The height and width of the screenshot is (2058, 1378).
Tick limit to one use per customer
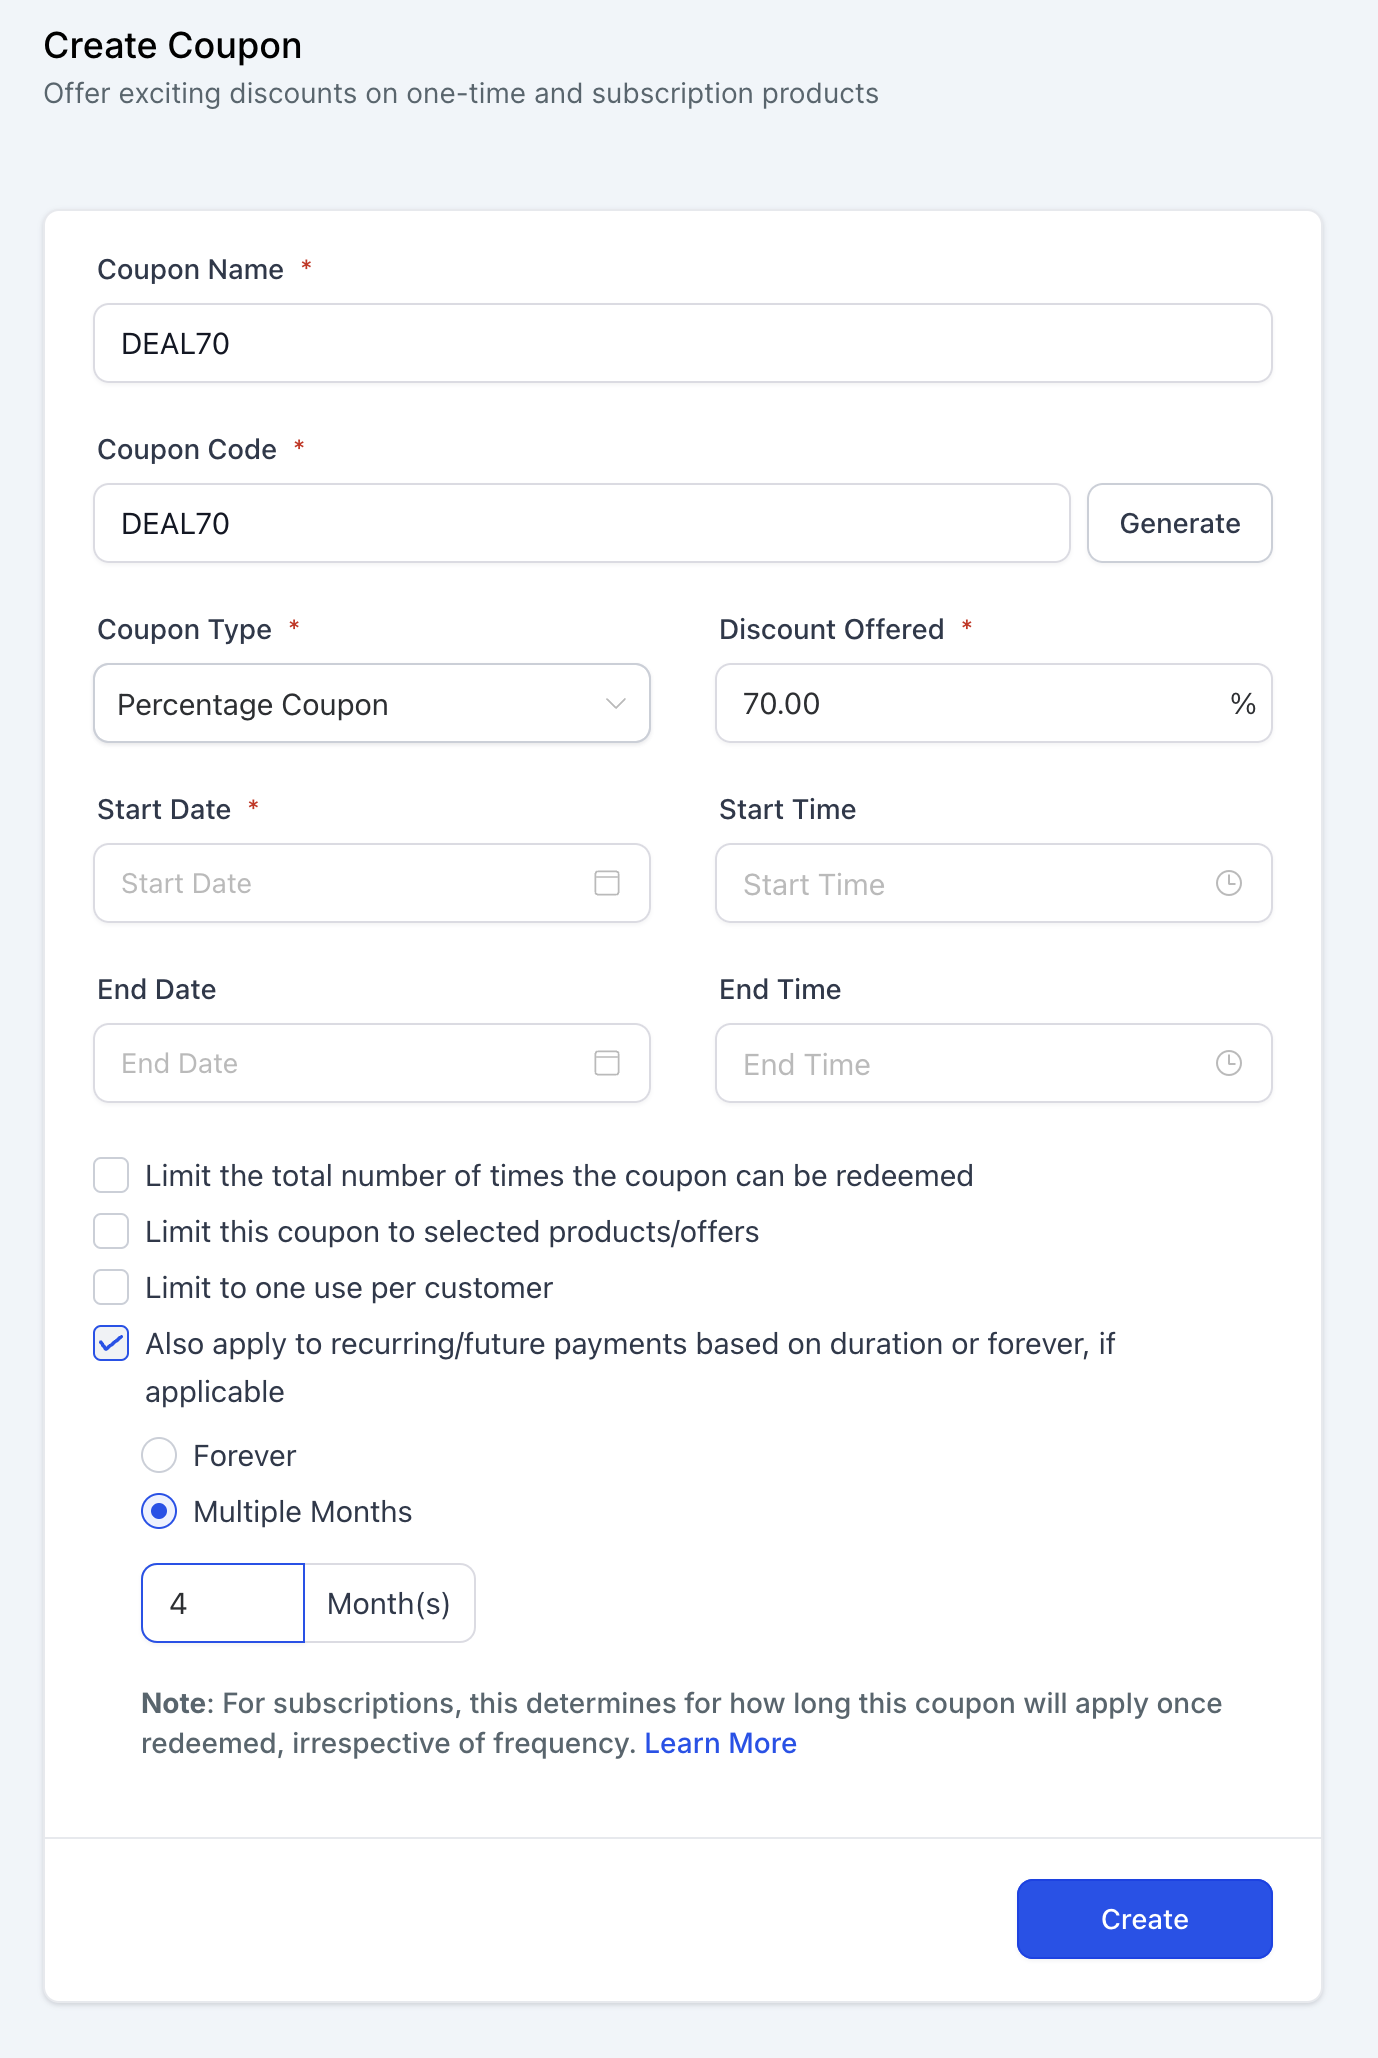[111, 1288]
